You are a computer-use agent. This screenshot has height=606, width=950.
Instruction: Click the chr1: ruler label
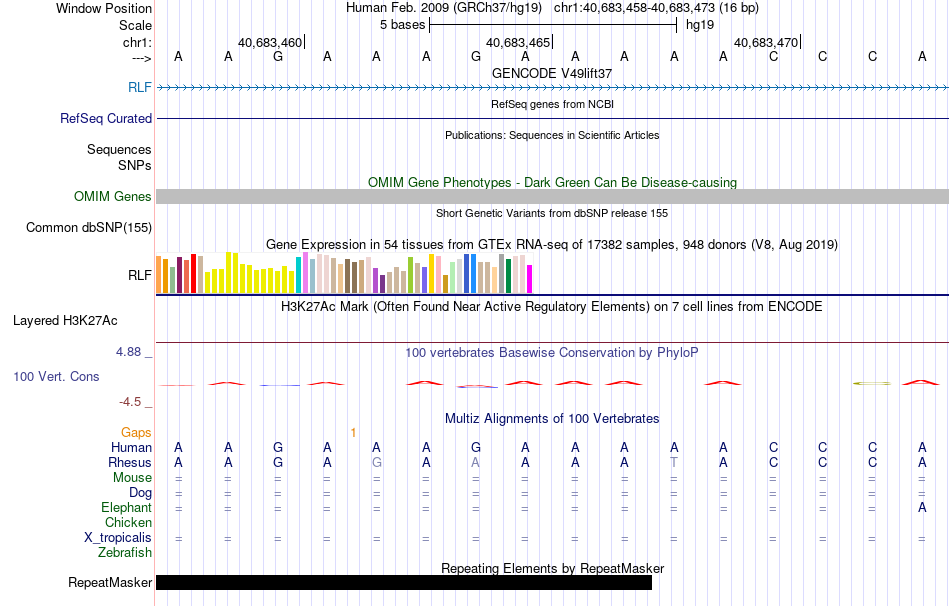[x=137, y=42]
